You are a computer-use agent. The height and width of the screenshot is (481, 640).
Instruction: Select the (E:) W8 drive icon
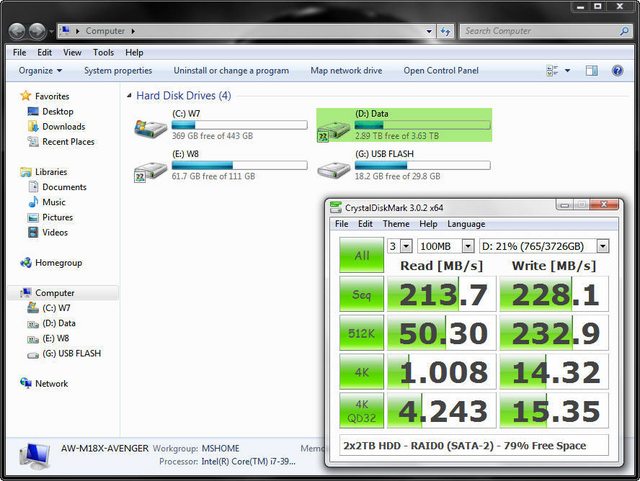click(151, 171)
